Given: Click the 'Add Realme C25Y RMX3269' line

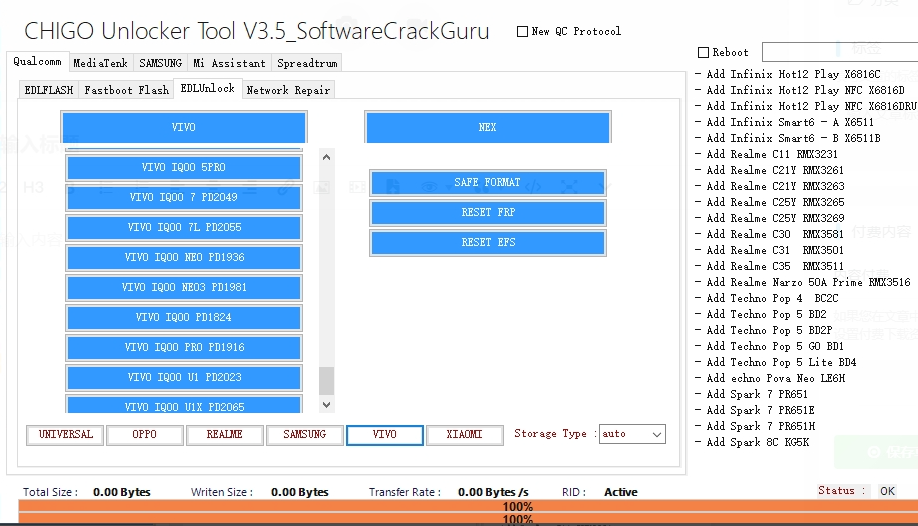Looking at the screenshot, I should point(769,218).
